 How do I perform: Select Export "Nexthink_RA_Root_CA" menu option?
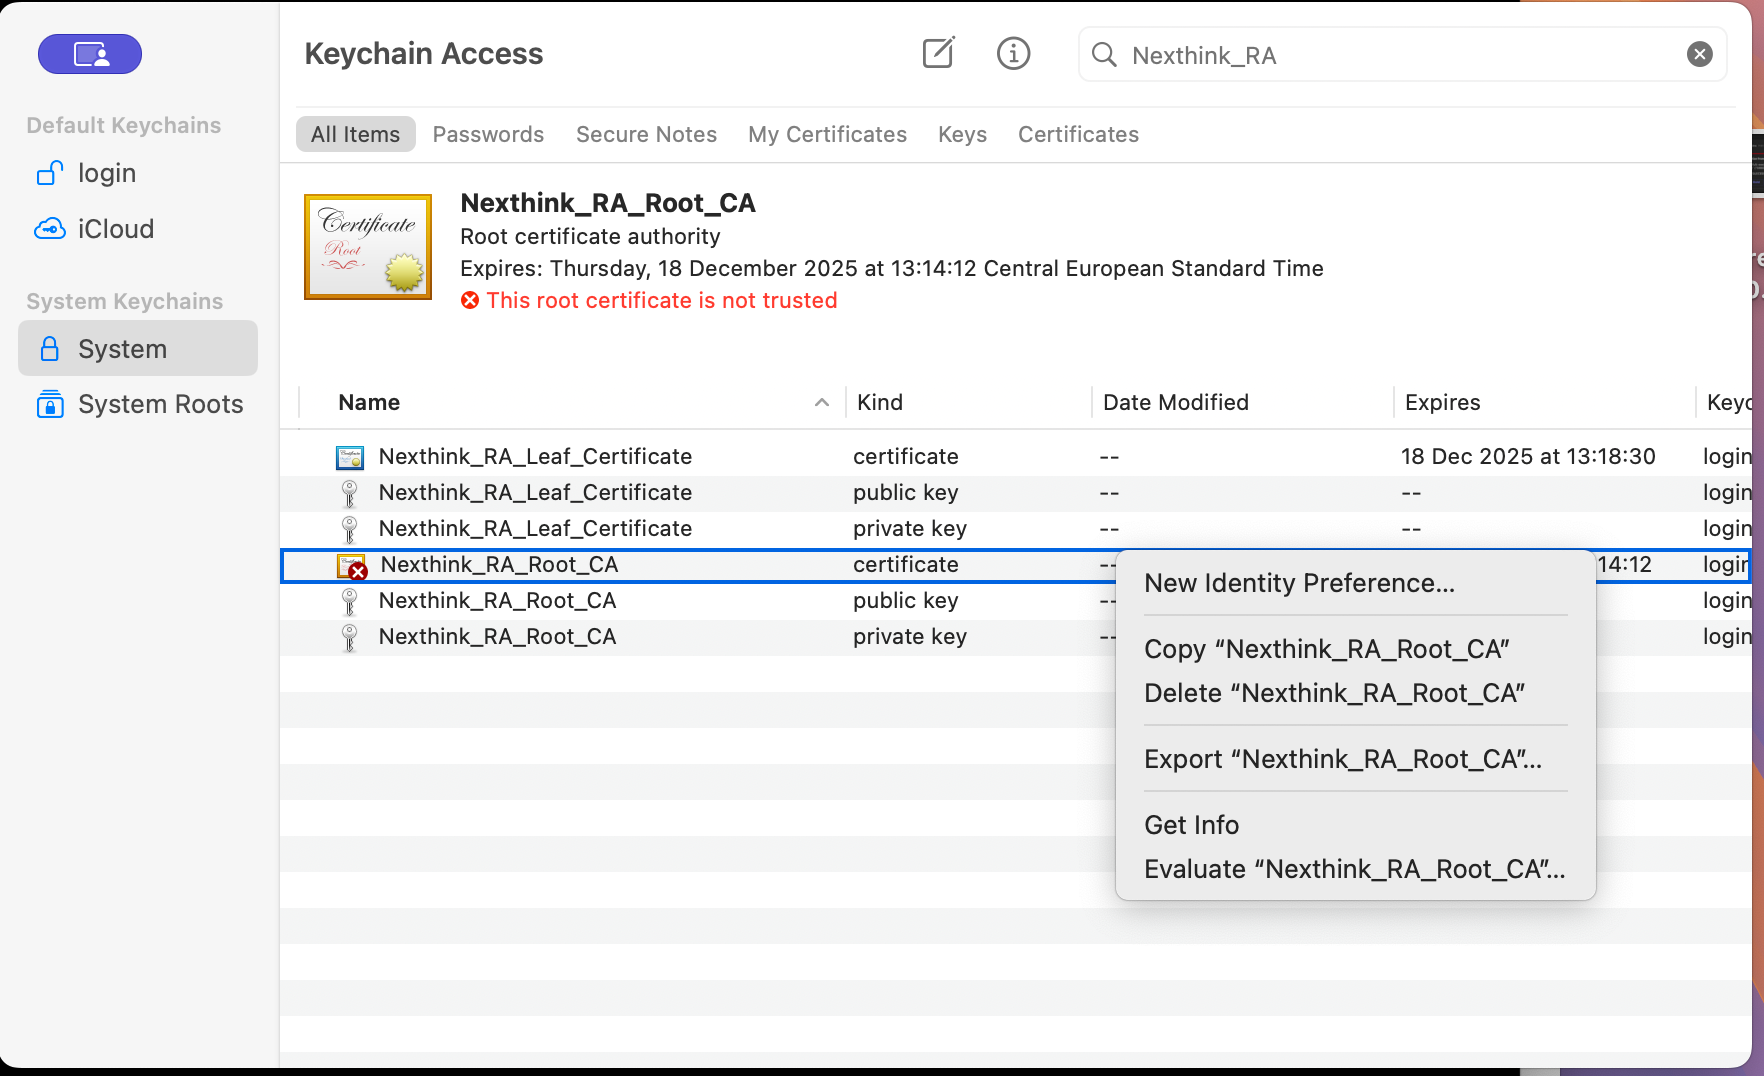click(x=1342, y=759)
